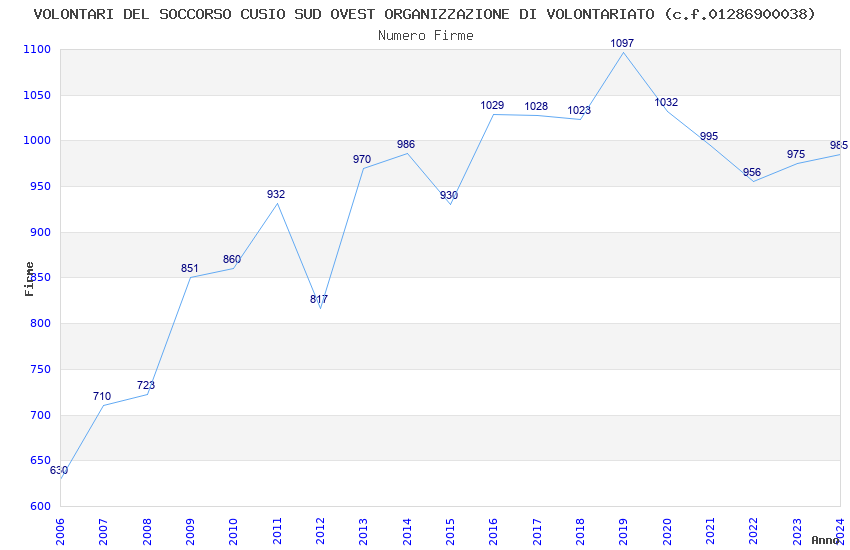Click the 2006 x-axis year label
The image size is (850, 550).
point(60,532)
